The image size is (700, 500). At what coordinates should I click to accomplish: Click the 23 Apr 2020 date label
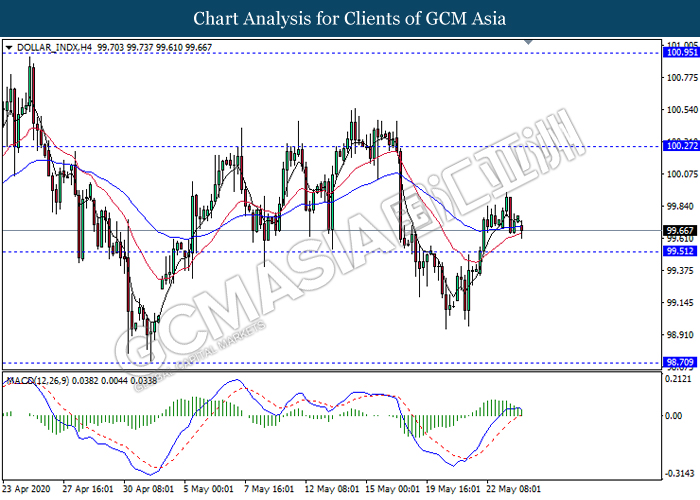[x=26, y=489]
